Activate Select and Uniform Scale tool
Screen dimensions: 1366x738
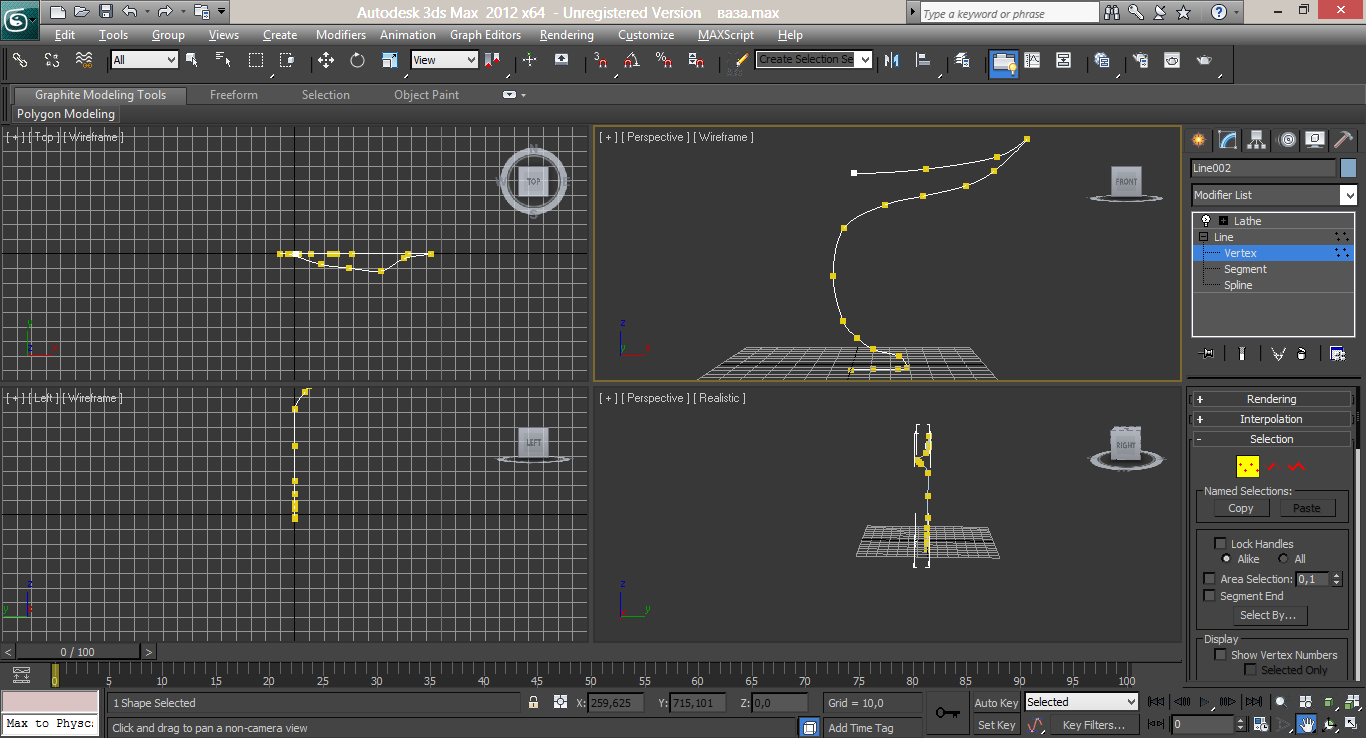[390, 60]
